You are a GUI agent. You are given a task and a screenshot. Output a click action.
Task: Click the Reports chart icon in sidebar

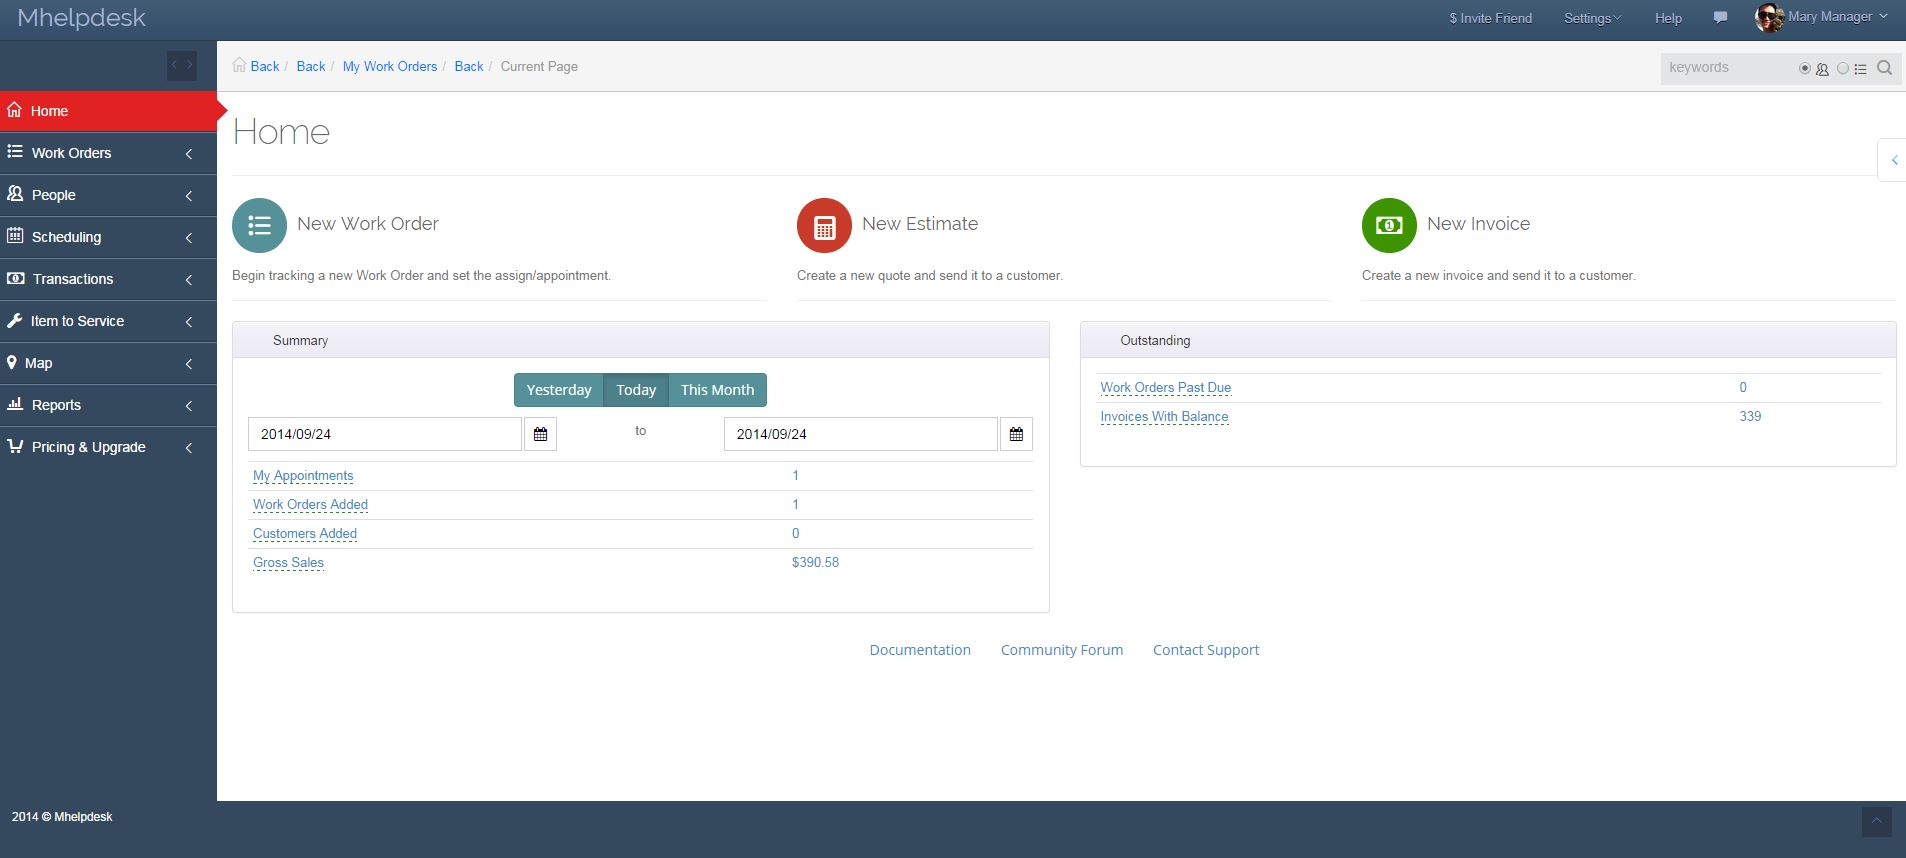(15, 404)
